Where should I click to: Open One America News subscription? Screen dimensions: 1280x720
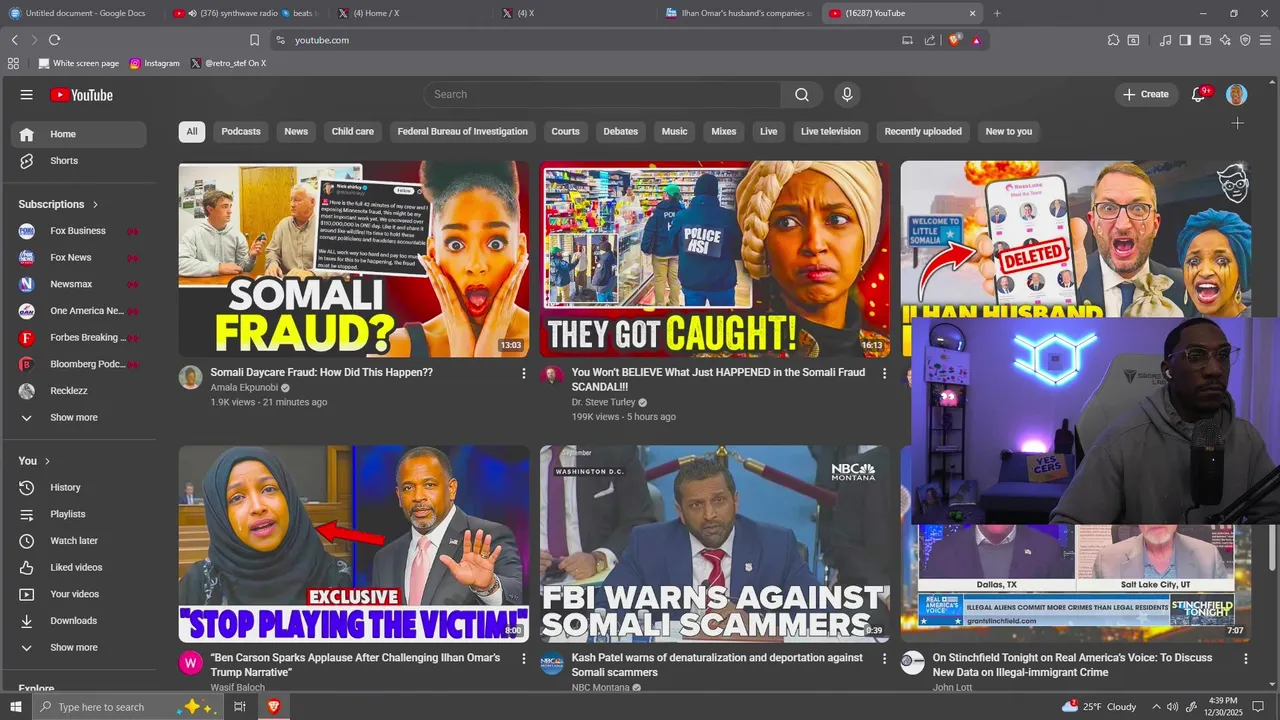point(78,311)
